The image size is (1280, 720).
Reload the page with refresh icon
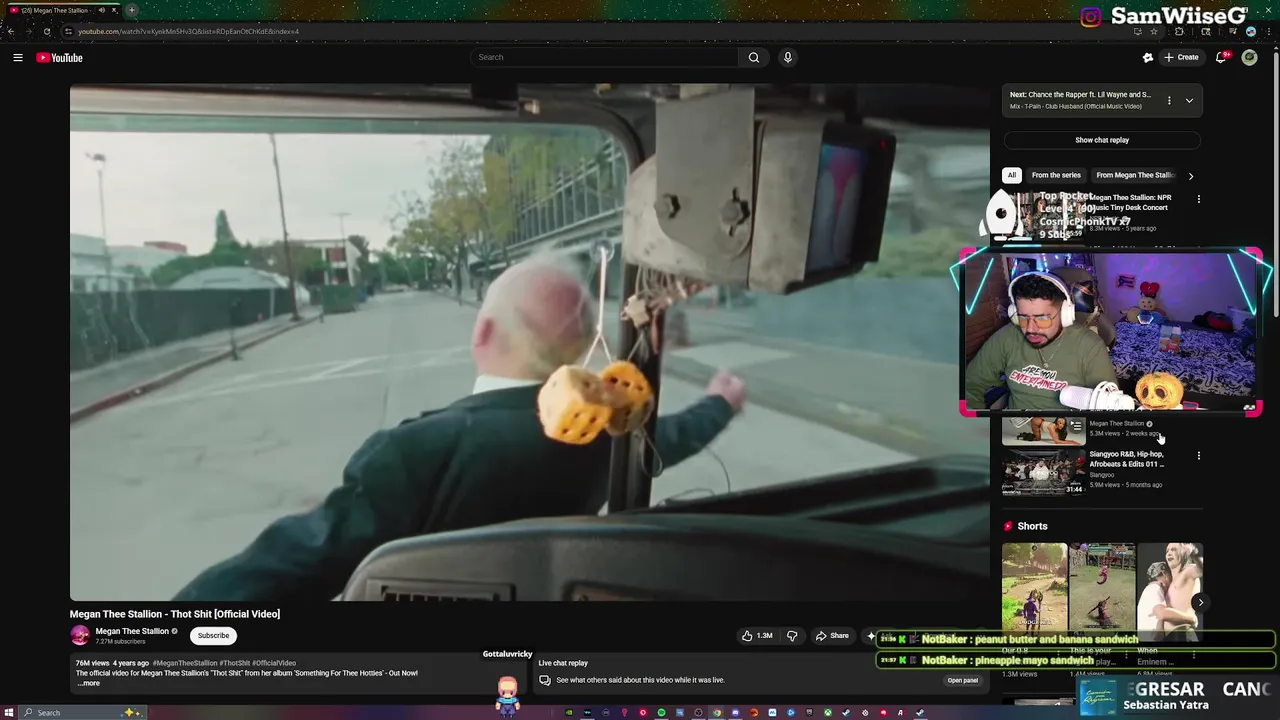(47, 31)
